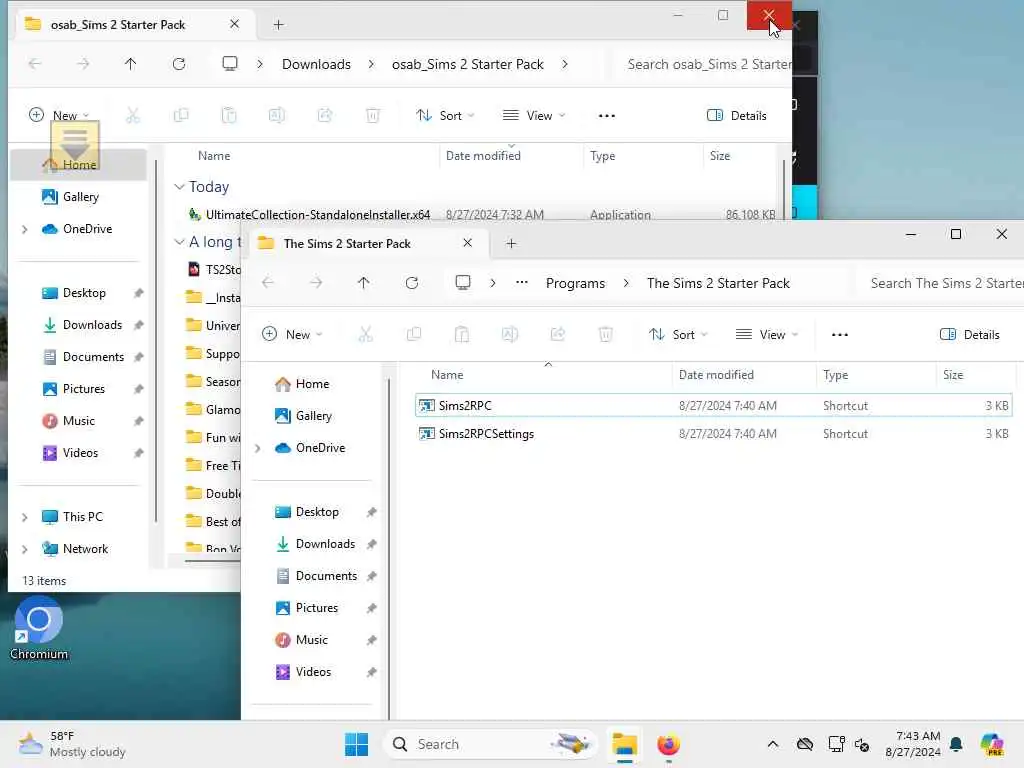This screenshot has height=768, width=1024.
Task: Select Sims2RPC shortcut file
Action: coord(714,406)
